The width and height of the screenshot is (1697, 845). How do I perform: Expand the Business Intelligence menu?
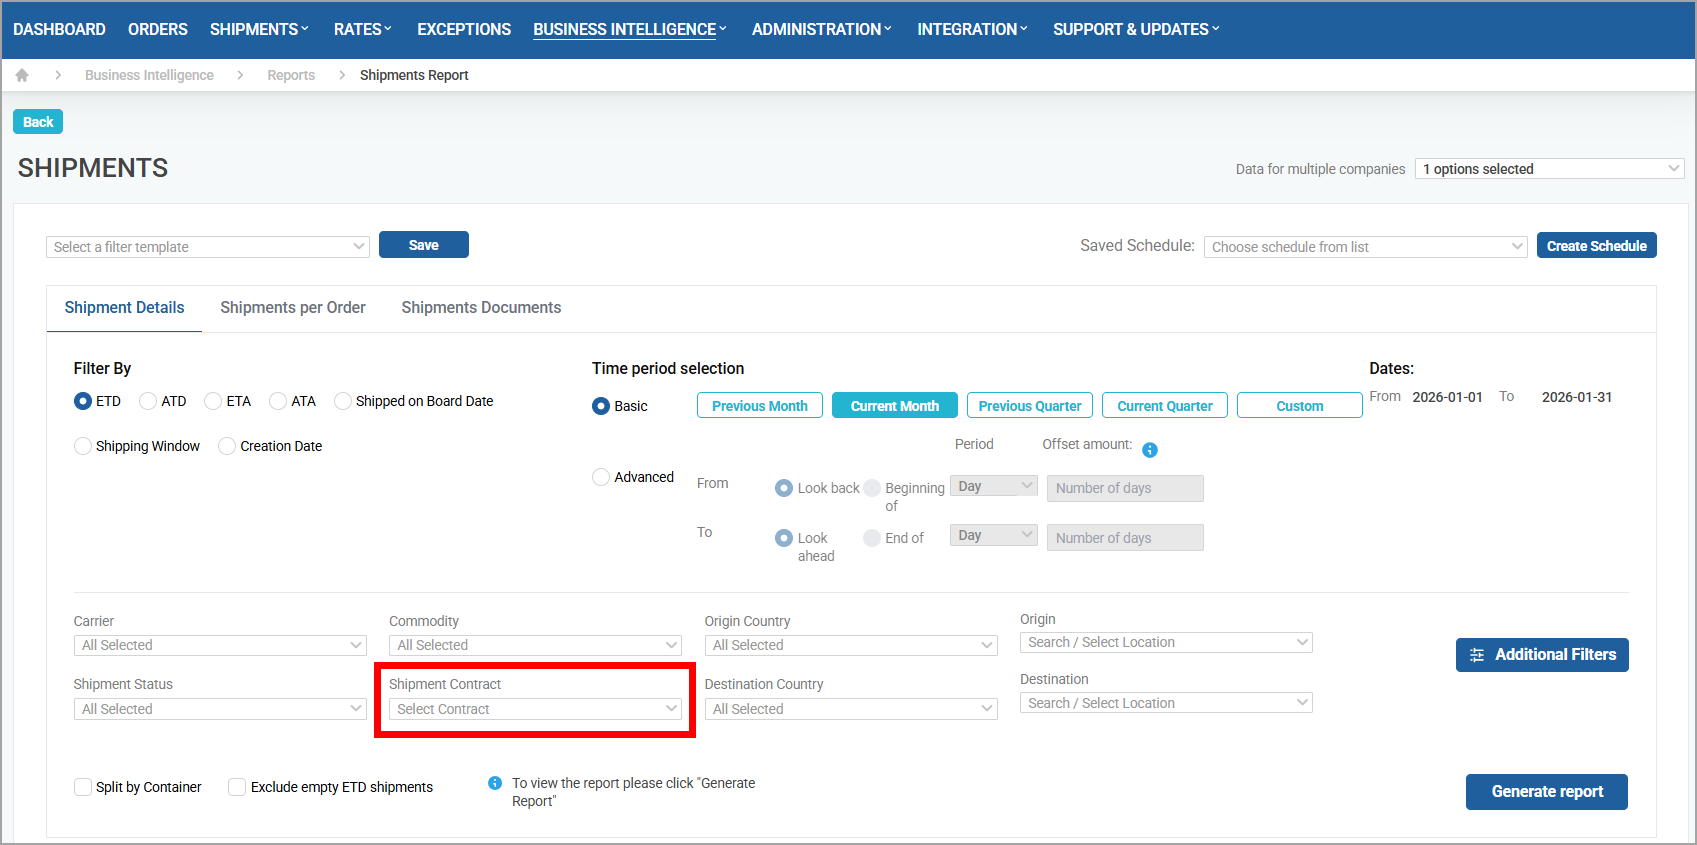point(629,29)
